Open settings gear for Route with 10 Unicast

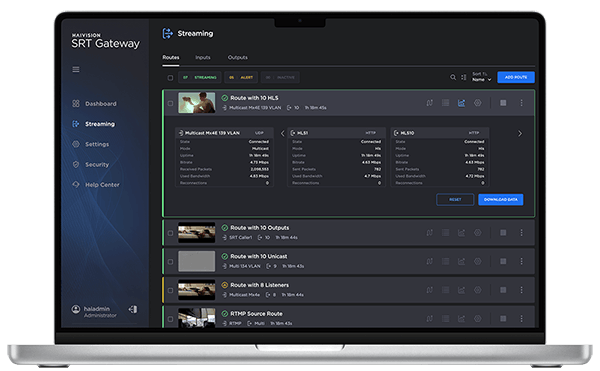[x=478, y=261]
